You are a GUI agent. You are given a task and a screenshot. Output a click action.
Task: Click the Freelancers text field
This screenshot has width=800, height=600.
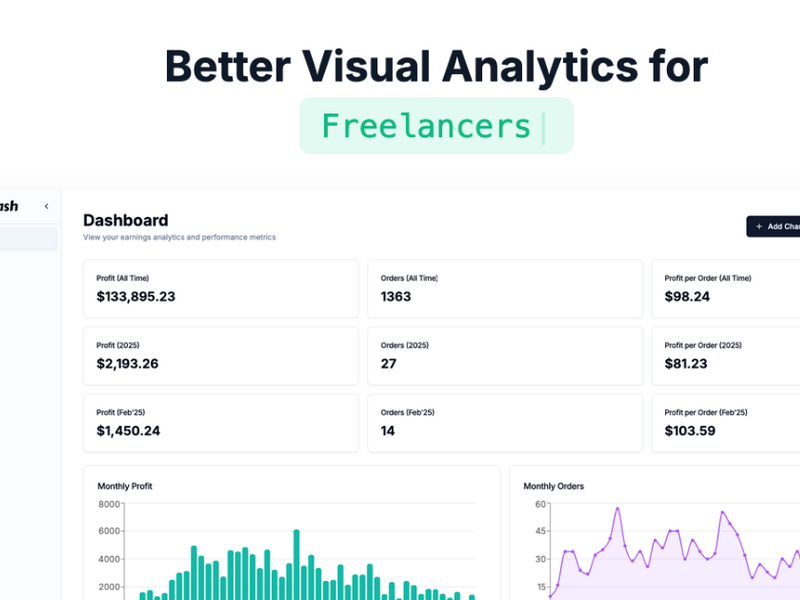click(x=436, y=125)
